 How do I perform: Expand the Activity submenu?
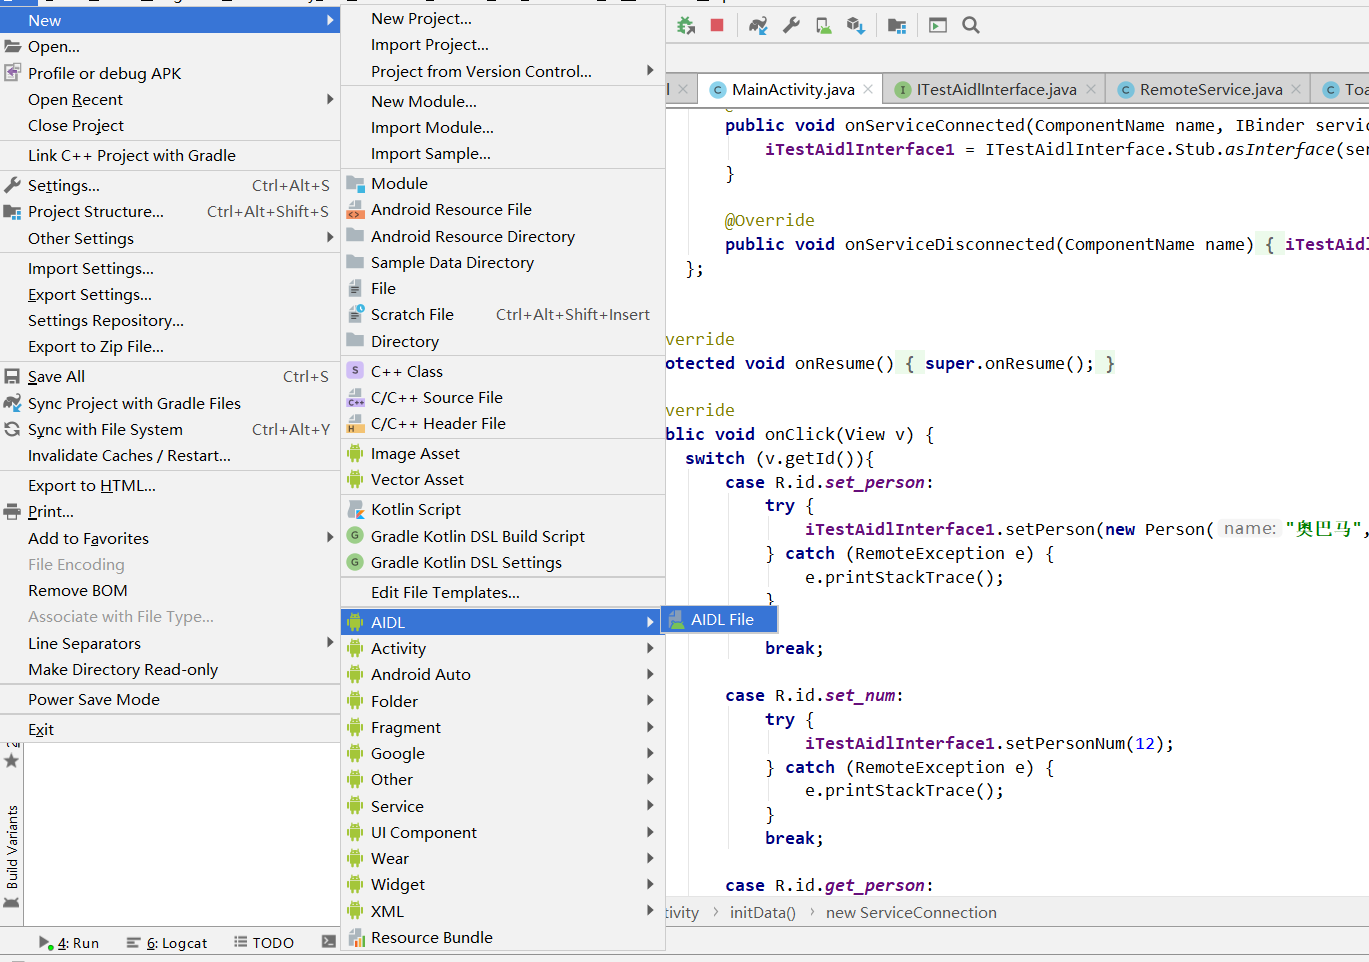tap(503, 648)
